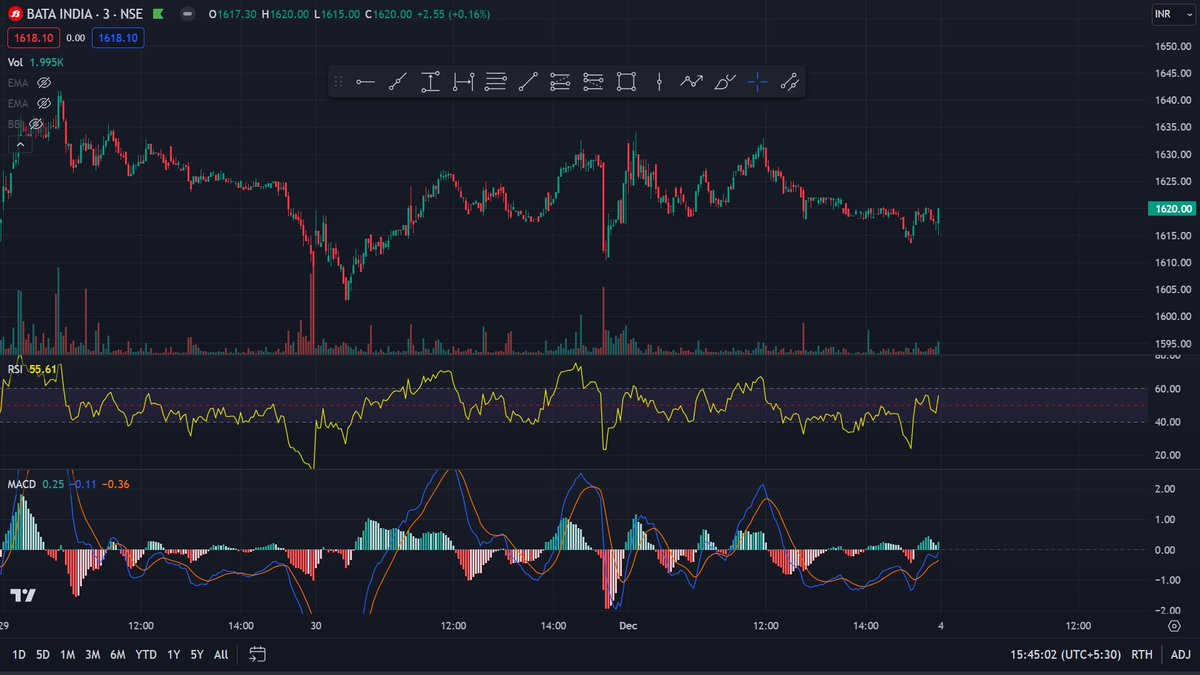Switch to the 1Y date range
Viewport: 1200px width, 675px height.
click(x=174, y=655)
